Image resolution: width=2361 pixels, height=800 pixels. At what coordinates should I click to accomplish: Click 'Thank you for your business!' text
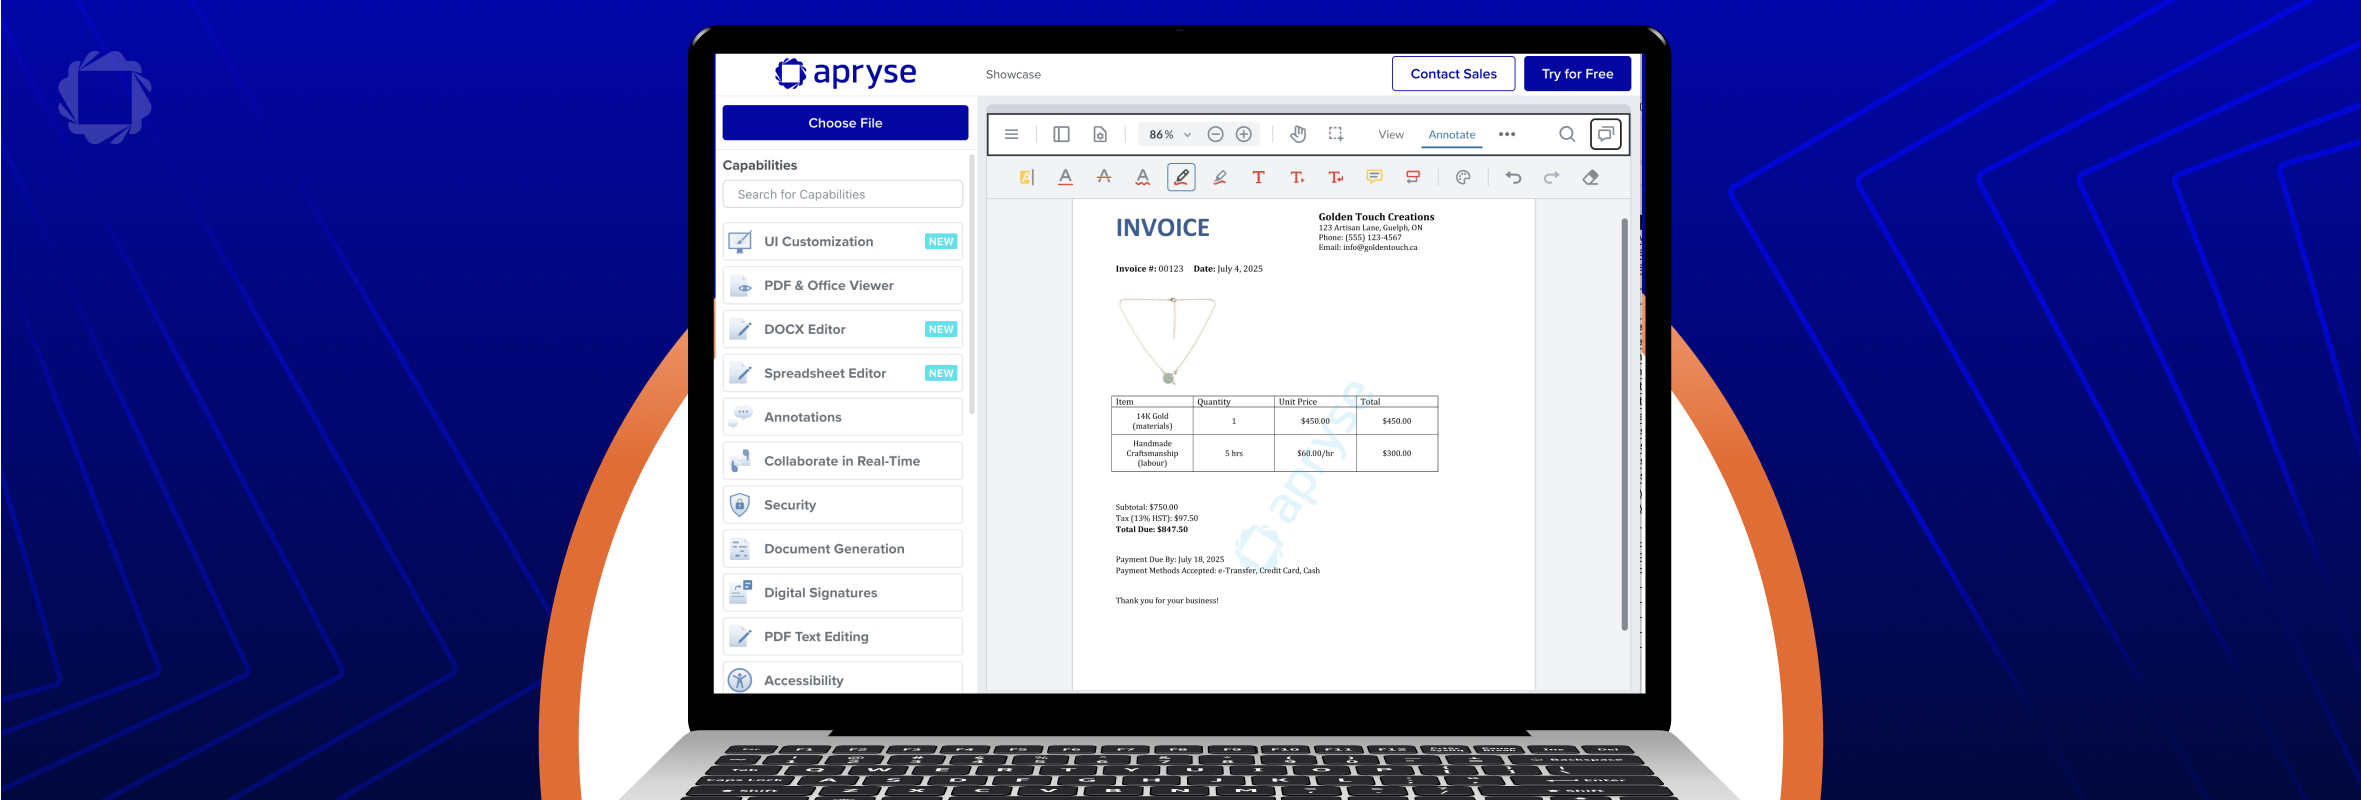coord(1167,601)
